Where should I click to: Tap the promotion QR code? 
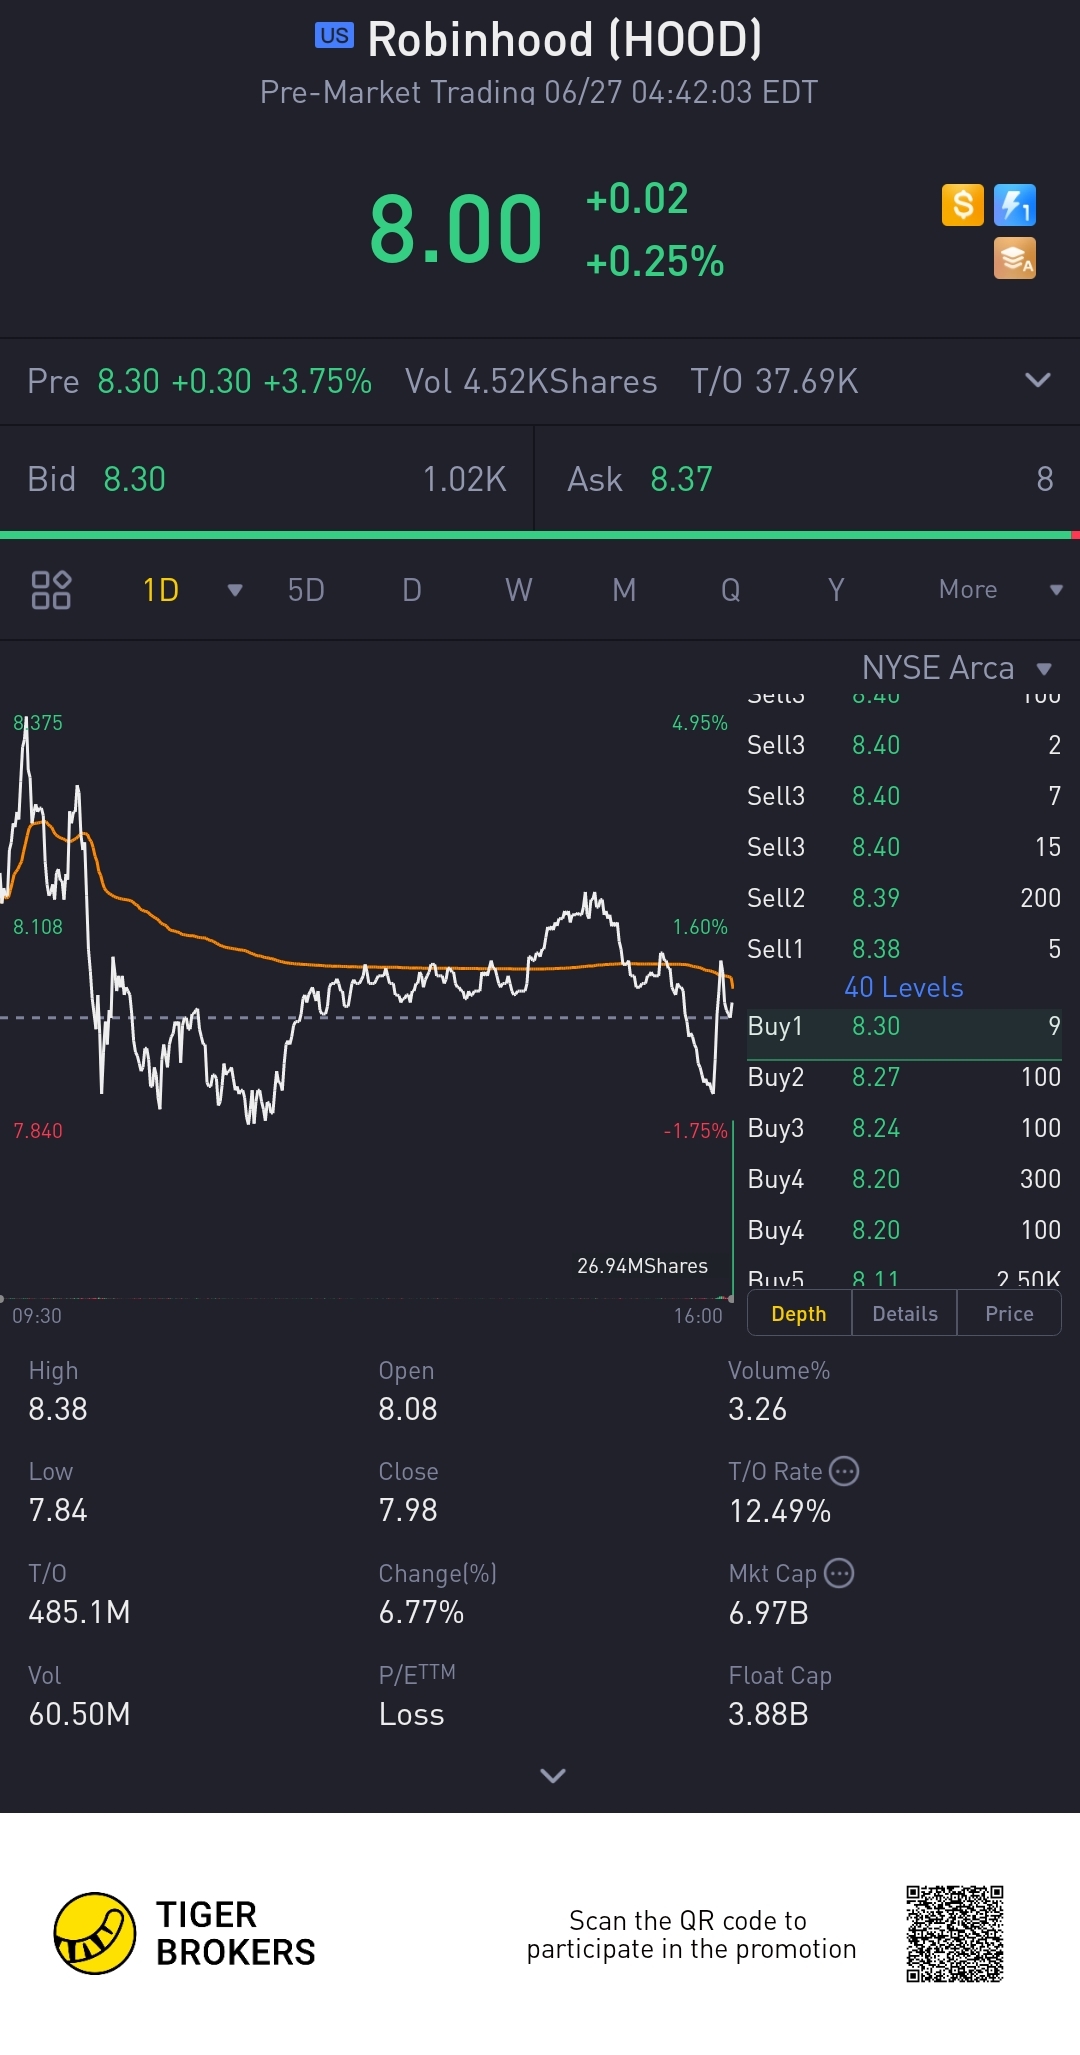coord(955,1934)
